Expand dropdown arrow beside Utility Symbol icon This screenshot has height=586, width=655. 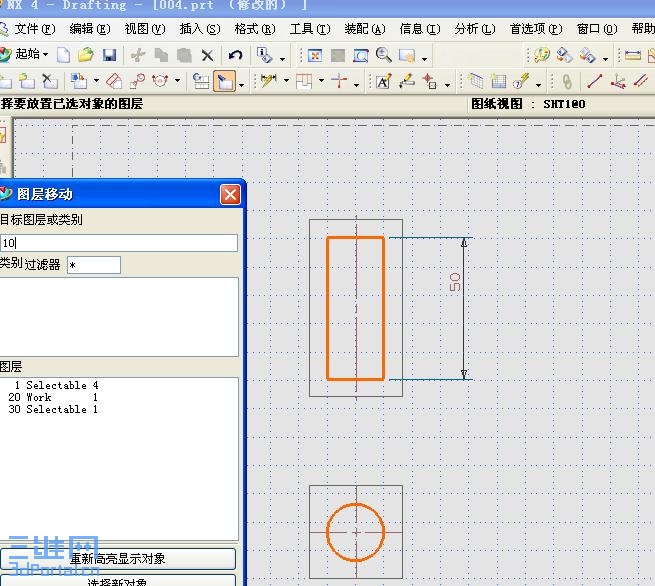coord(356,85)
